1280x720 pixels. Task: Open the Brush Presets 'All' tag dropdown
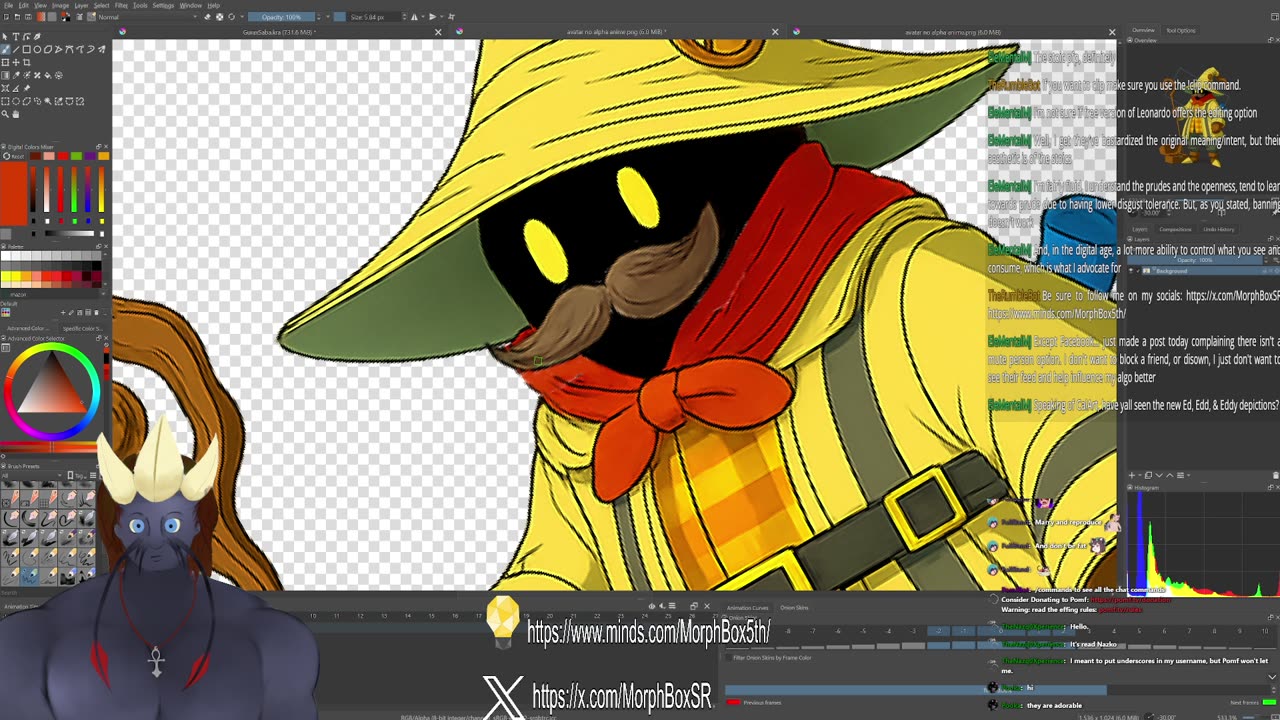(x=31, y=476)
